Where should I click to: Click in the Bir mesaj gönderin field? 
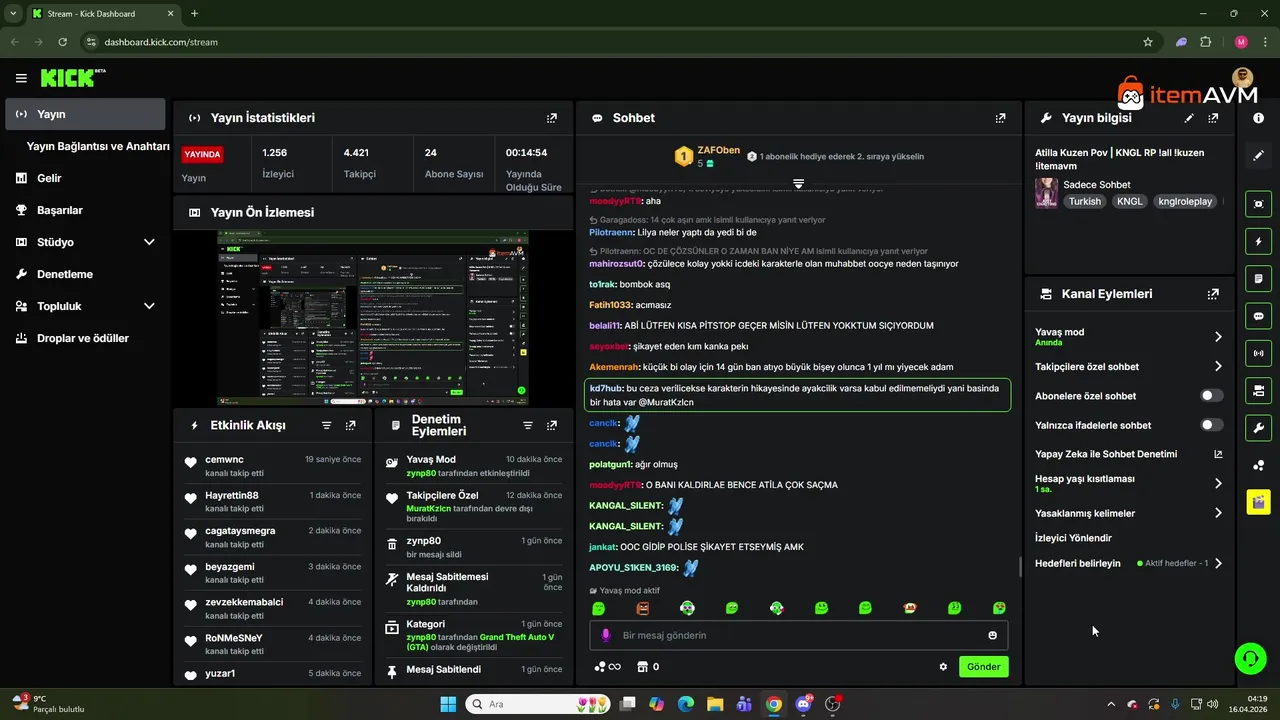point(797,635)
